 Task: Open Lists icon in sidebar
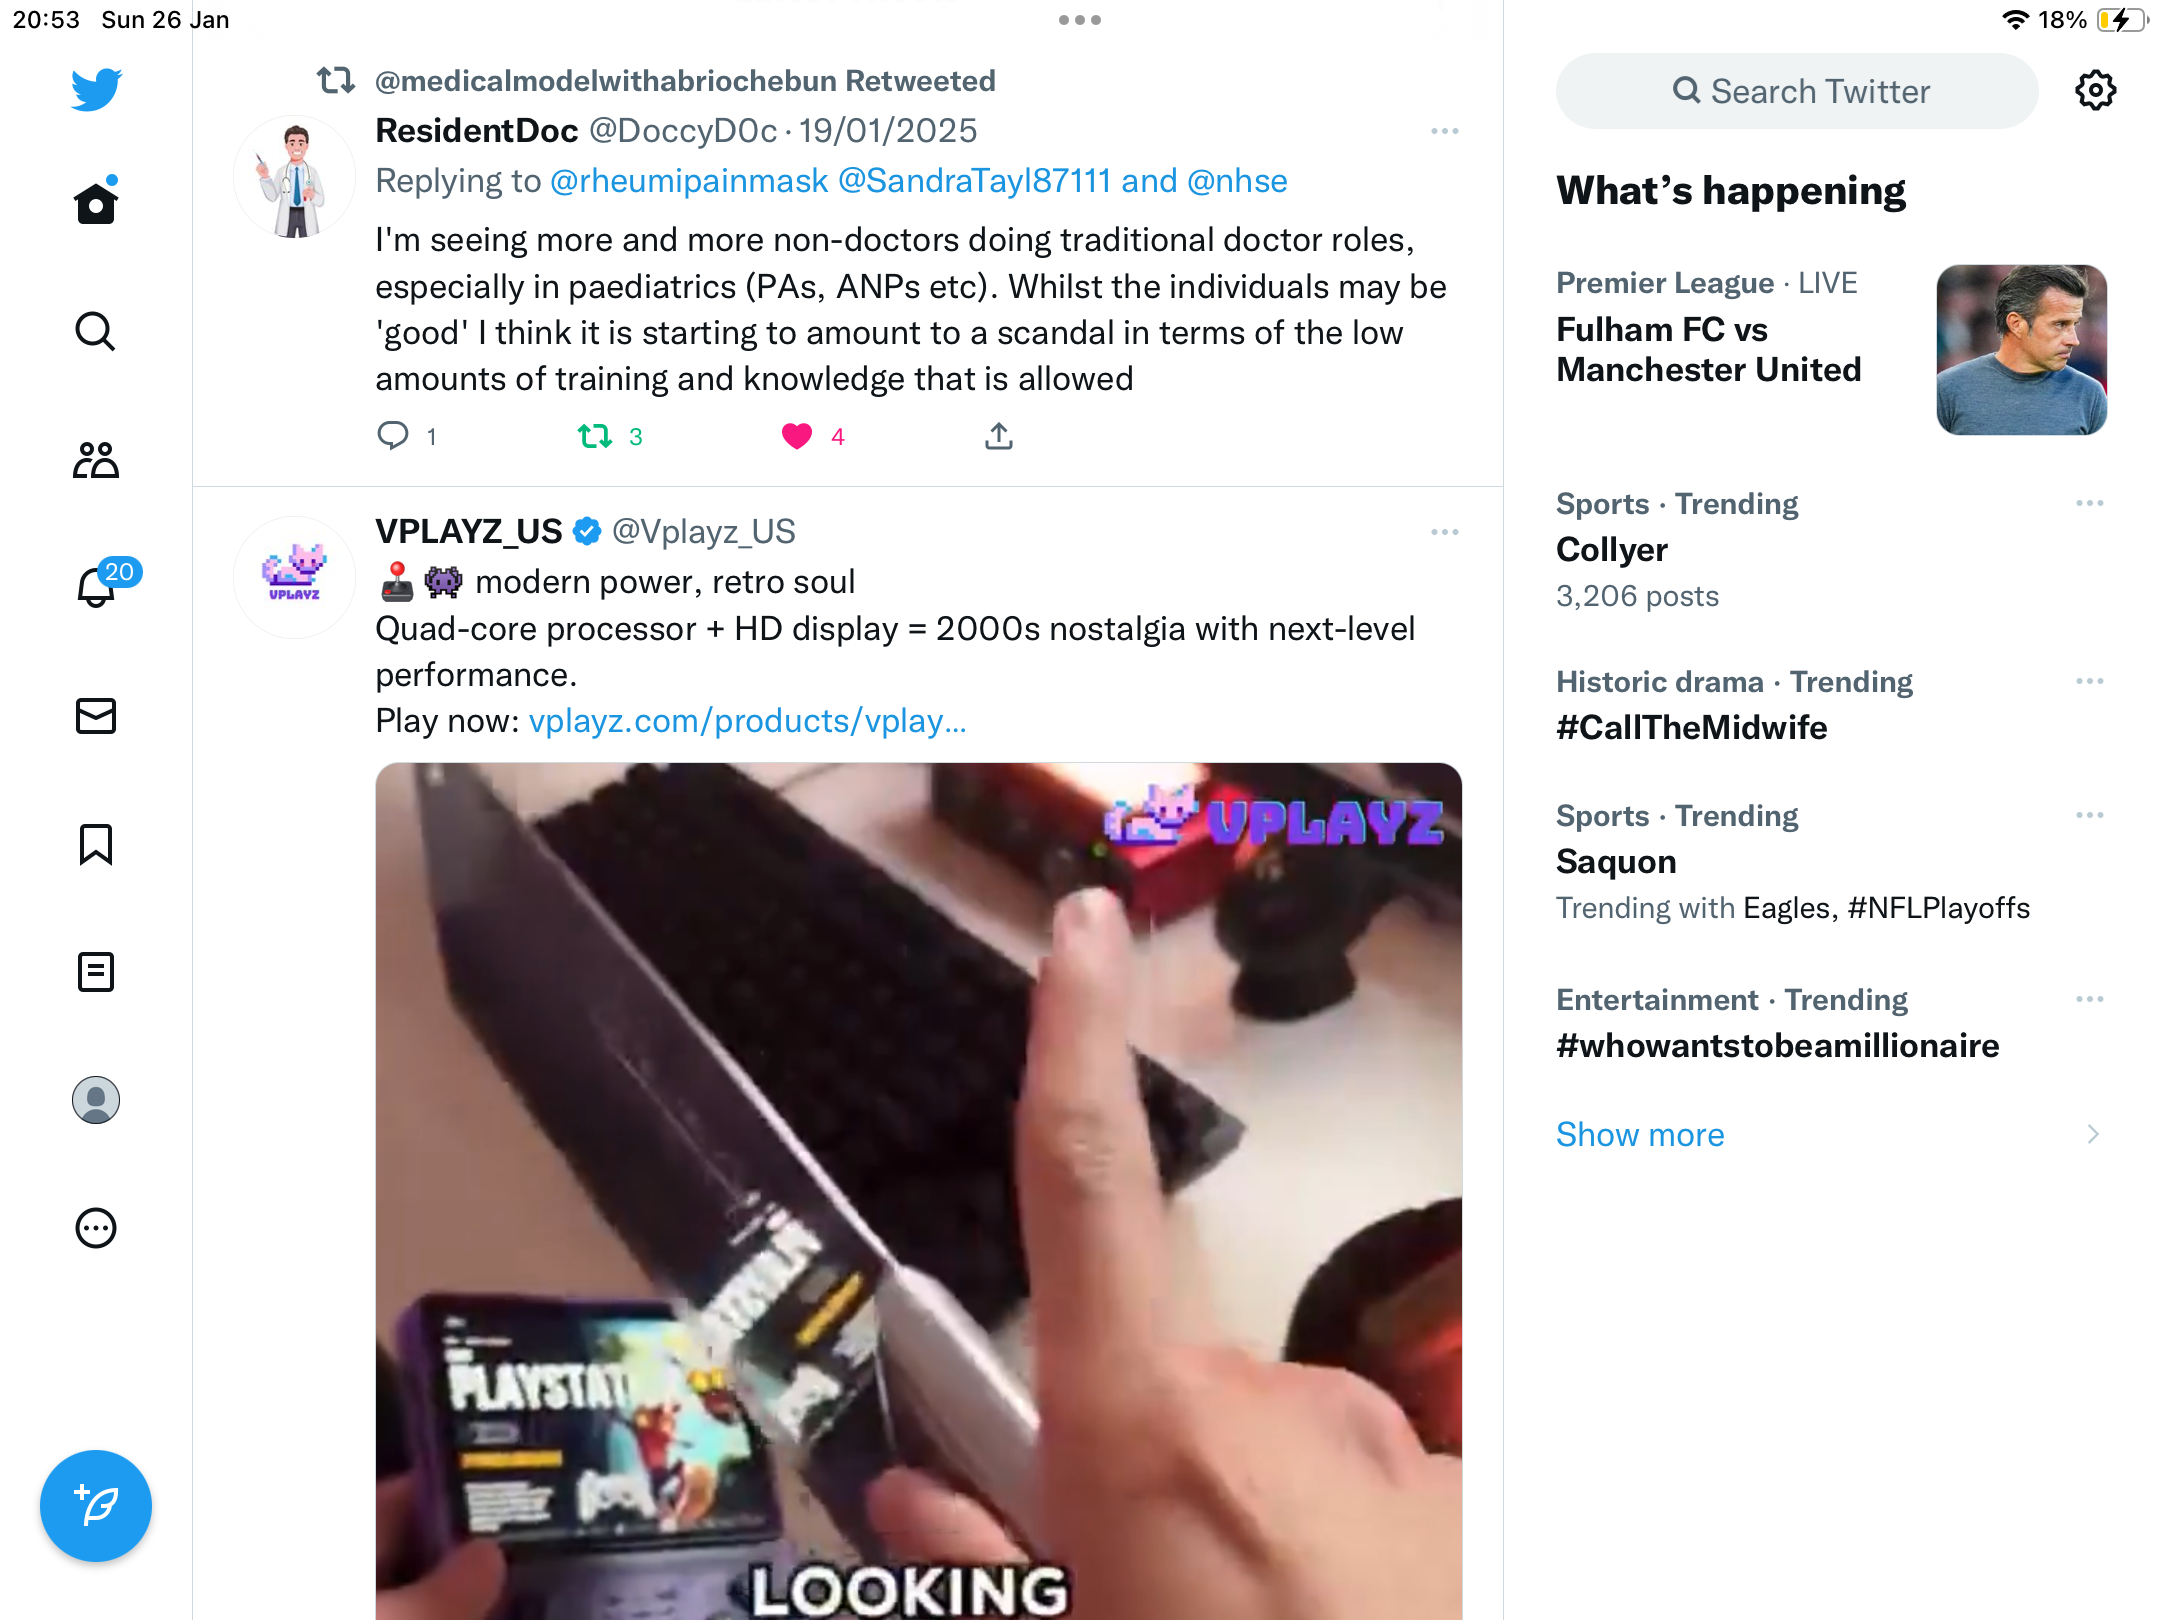point(96,972)
